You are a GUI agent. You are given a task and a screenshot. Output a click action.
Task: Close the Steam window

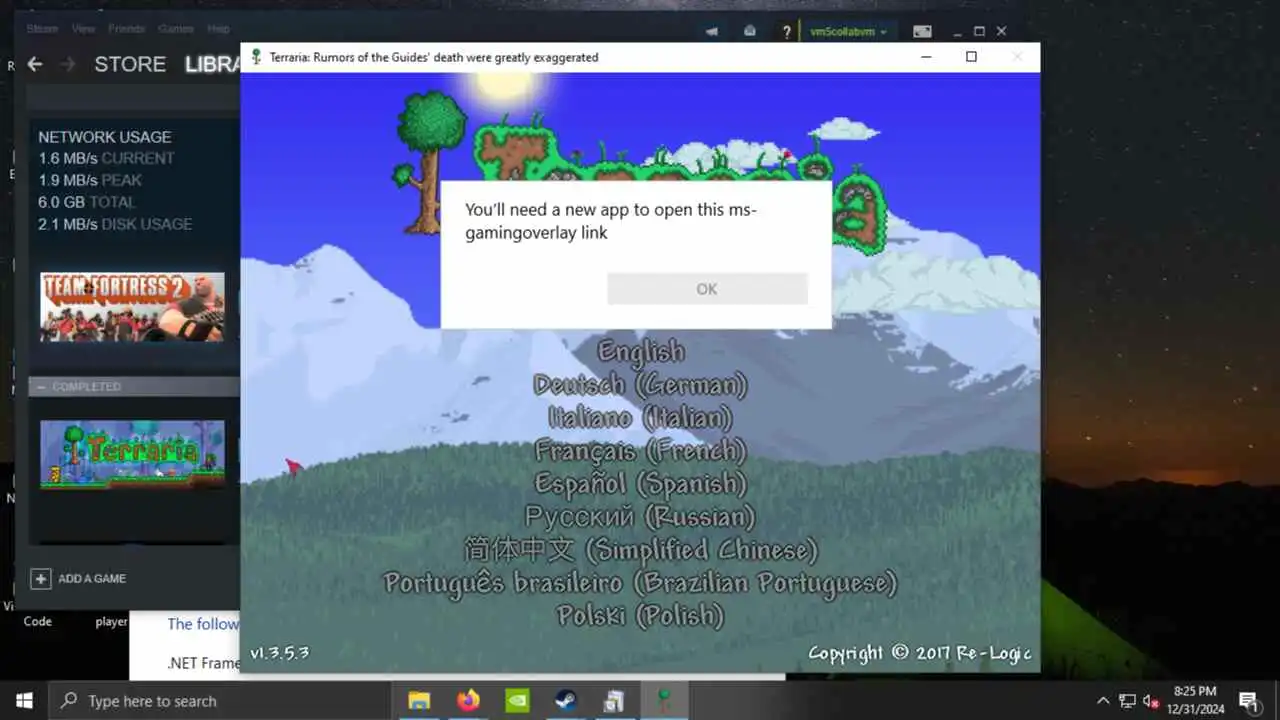click(1002, 31)
